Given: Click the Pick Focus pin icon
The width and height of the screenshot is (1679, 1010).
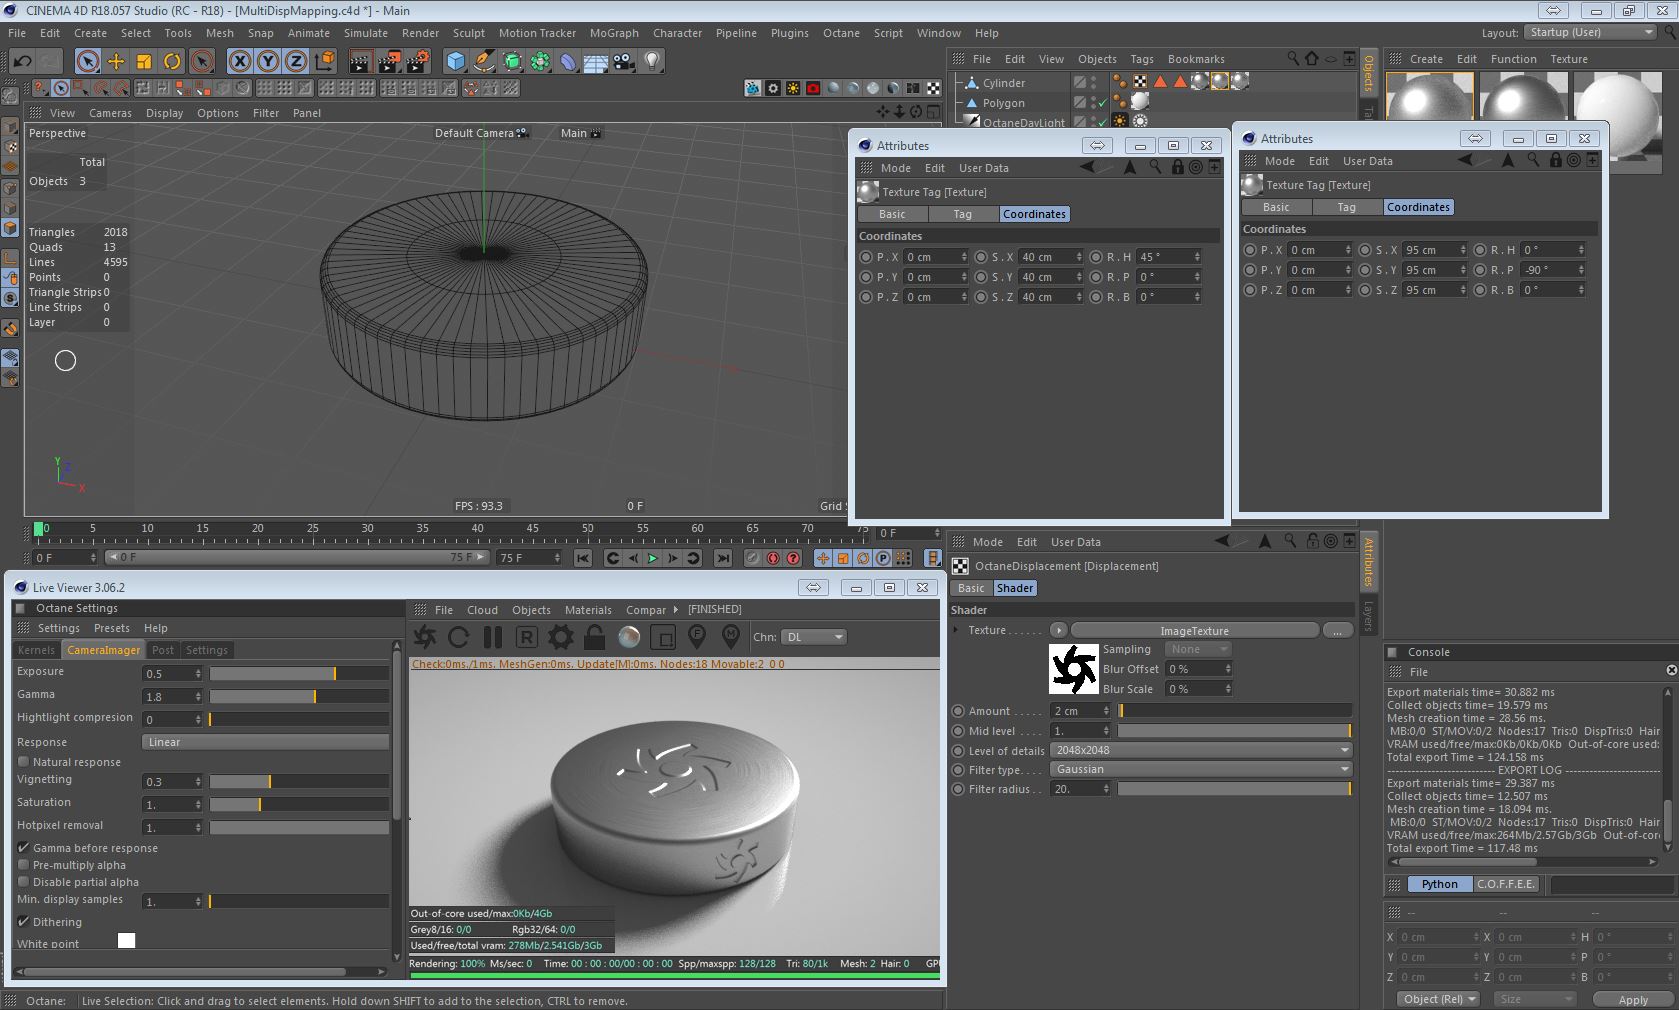Looking at the screenshot, I should point(697,637).
